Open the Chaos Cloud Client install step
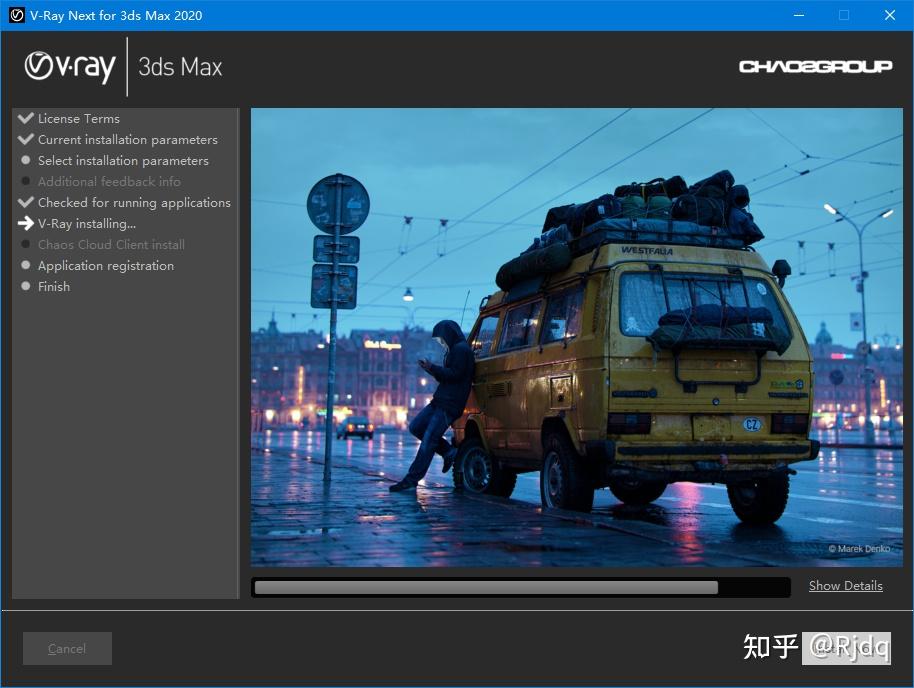Screen dimensions: 914x688 coord(111,244)
